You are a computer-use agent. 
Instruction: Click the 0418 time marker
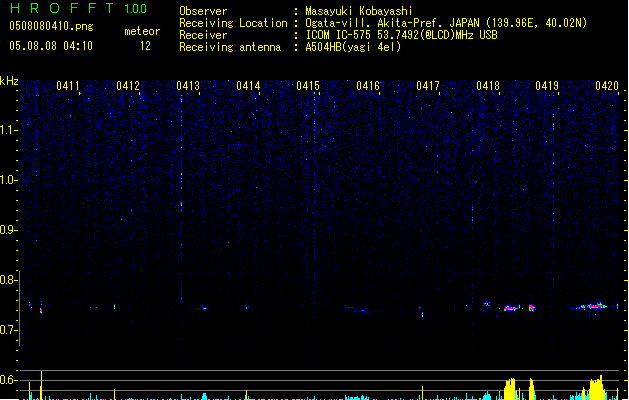488,86
